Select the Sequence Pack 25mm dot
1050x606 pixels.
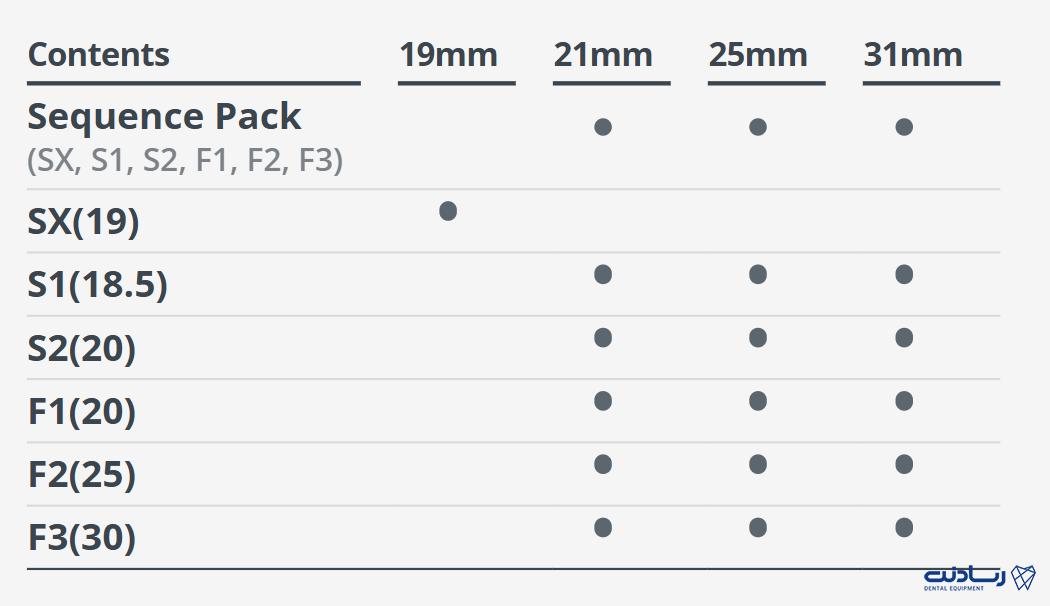click(x=757, y=127)
